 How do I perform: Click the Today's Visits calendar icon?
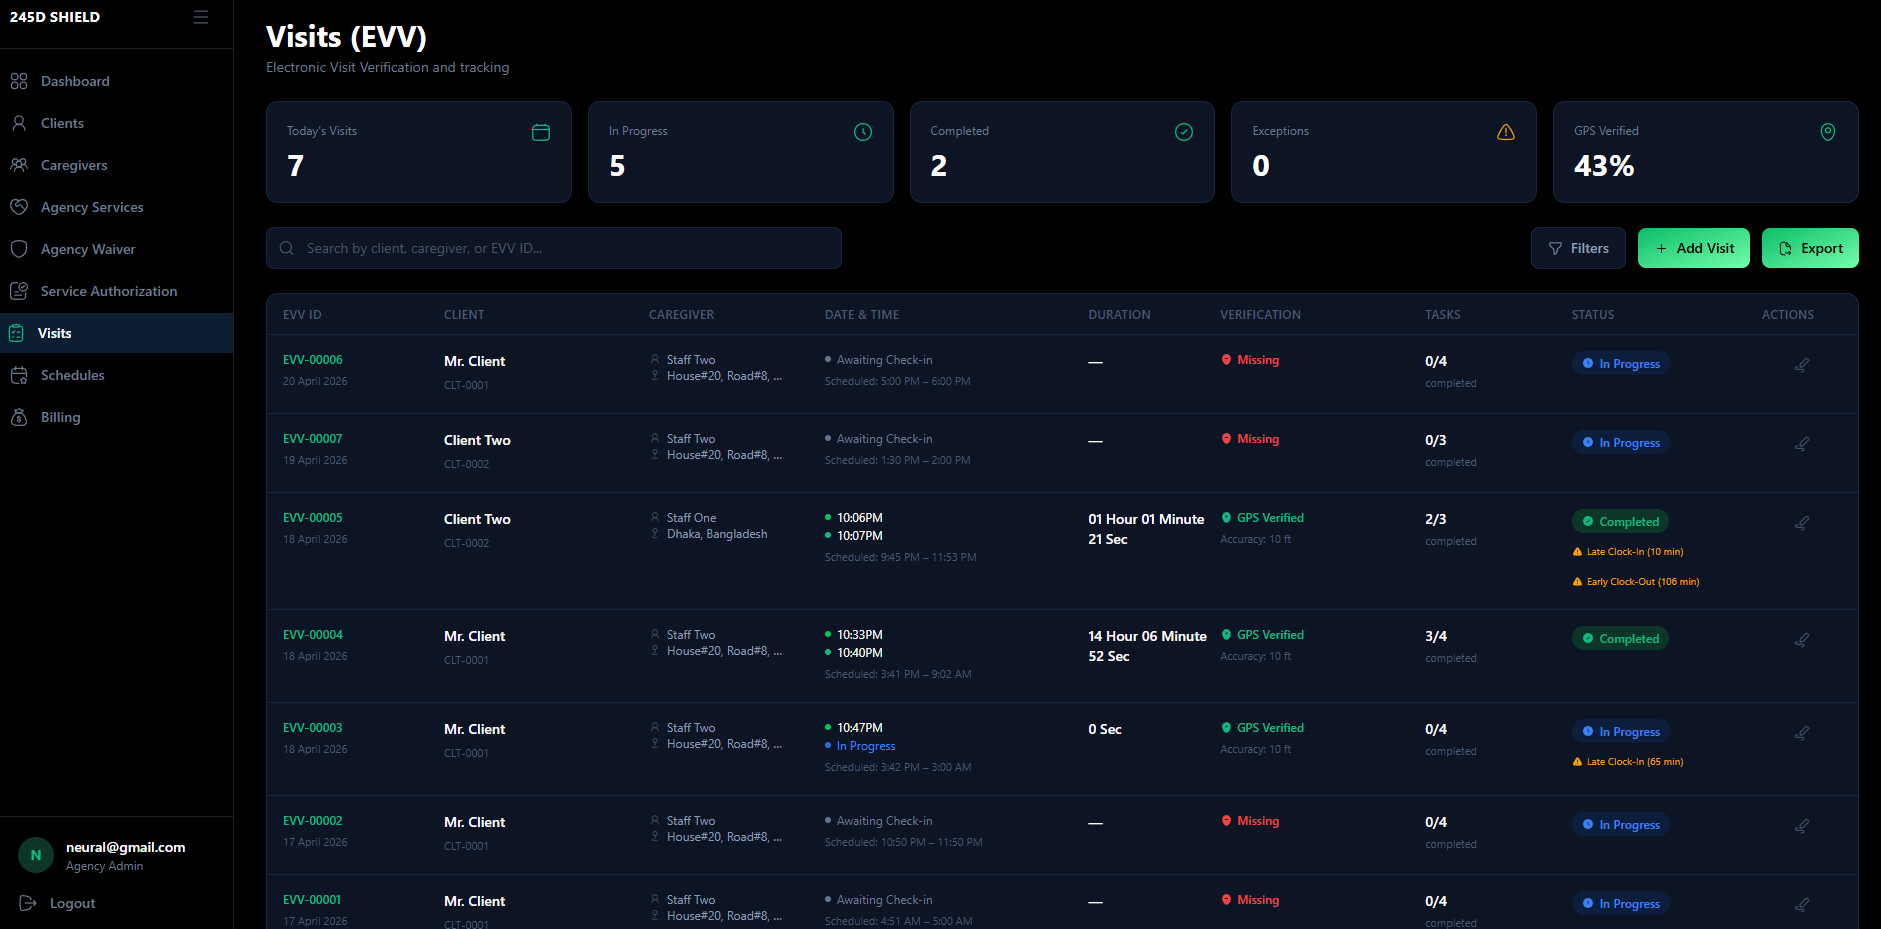[541, 132]
